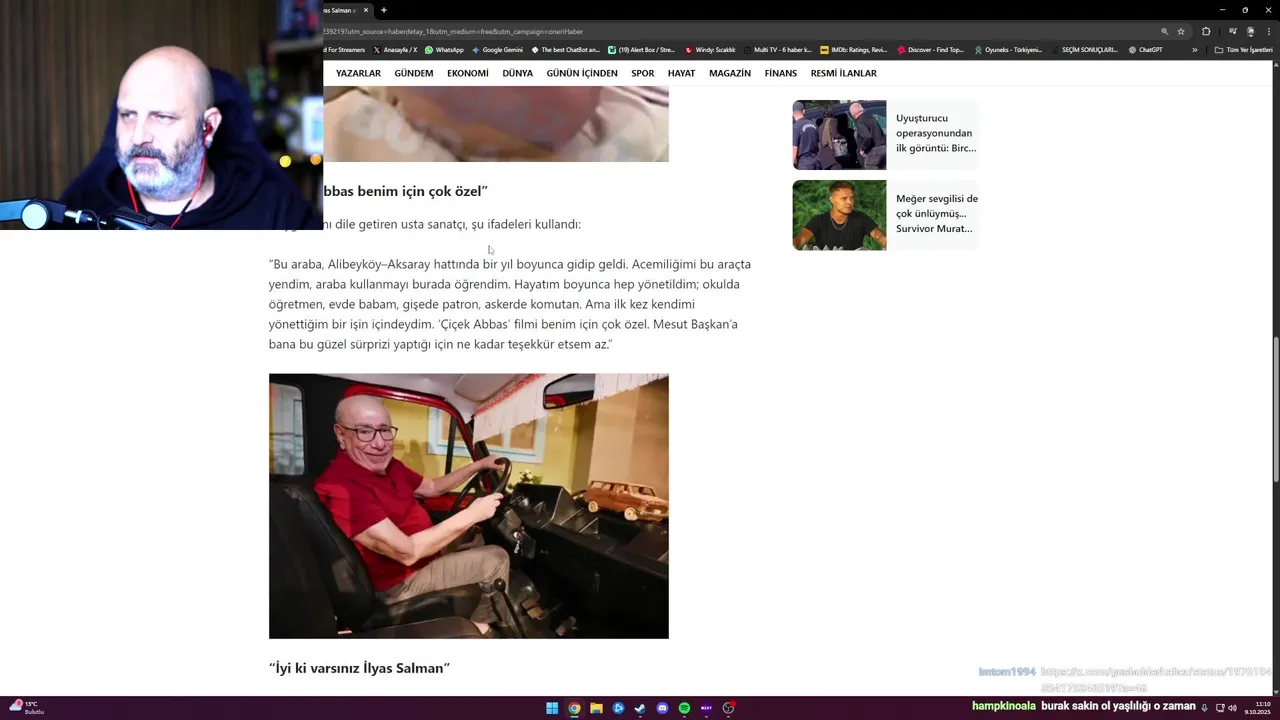This screenshot has width=1280, height=720.
Task: Open YAZARLAR menu item
Action: [358, 73]
